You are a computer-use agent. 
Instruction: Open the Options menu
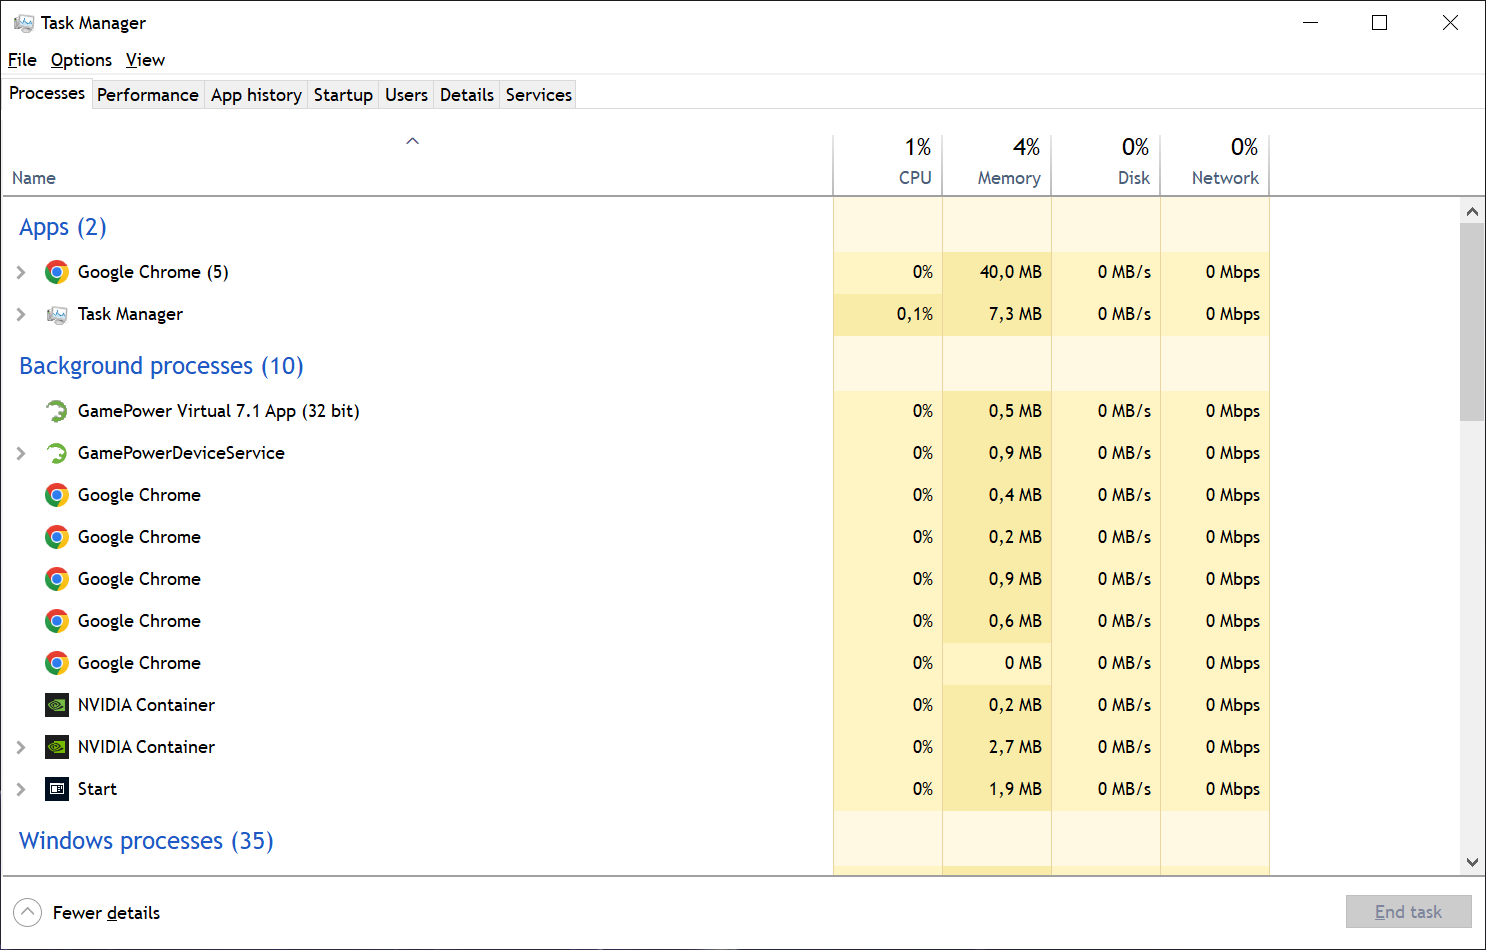point(81,60)
